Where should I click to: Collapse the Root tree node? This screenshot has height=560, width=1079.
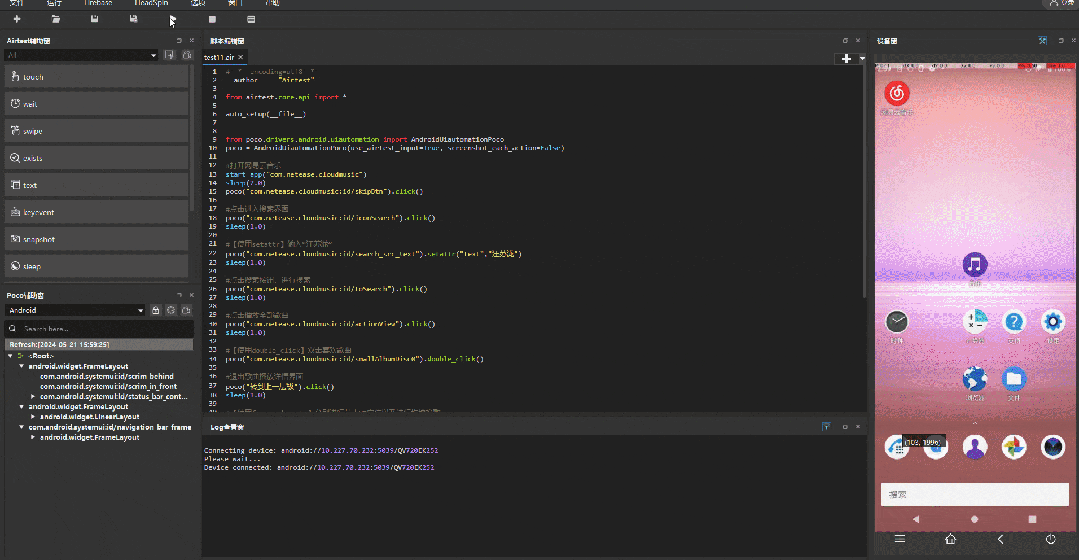tap(10, 355)
